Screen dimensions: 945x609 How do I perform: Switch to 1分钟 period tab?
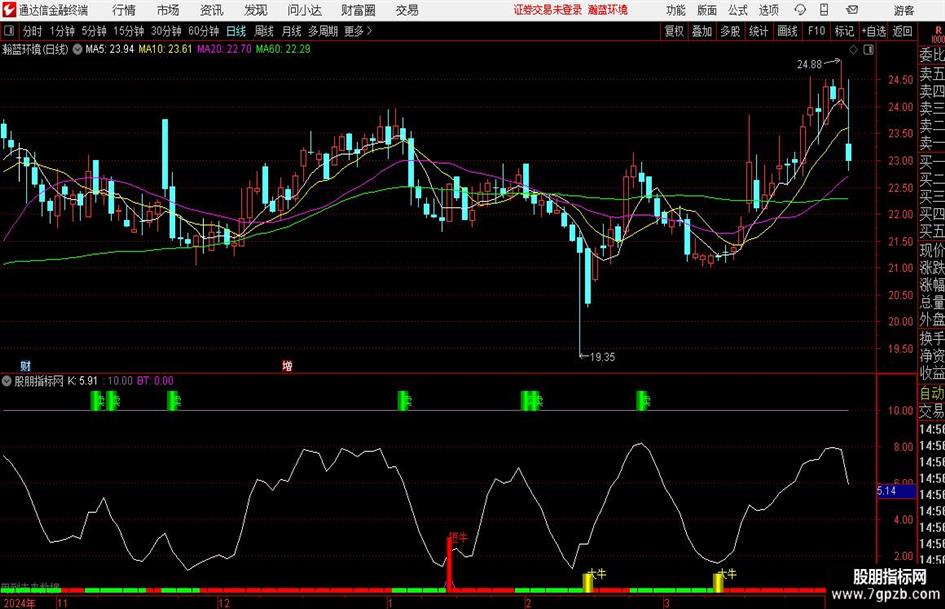pos(62,31)
